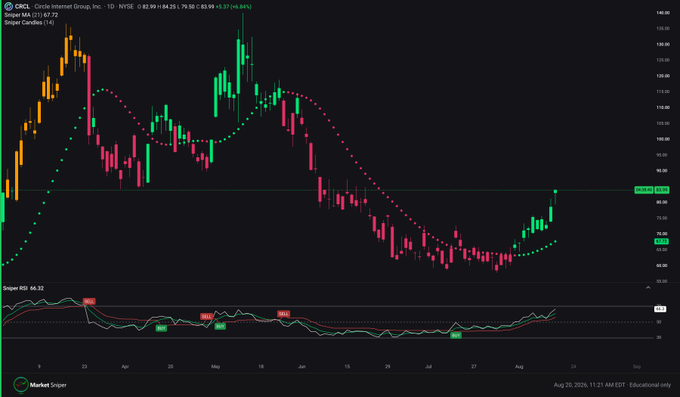This screenshot has width=680, height=397.
Task: Click the 04:38:40 countdown tag
Action: (644, 190)
